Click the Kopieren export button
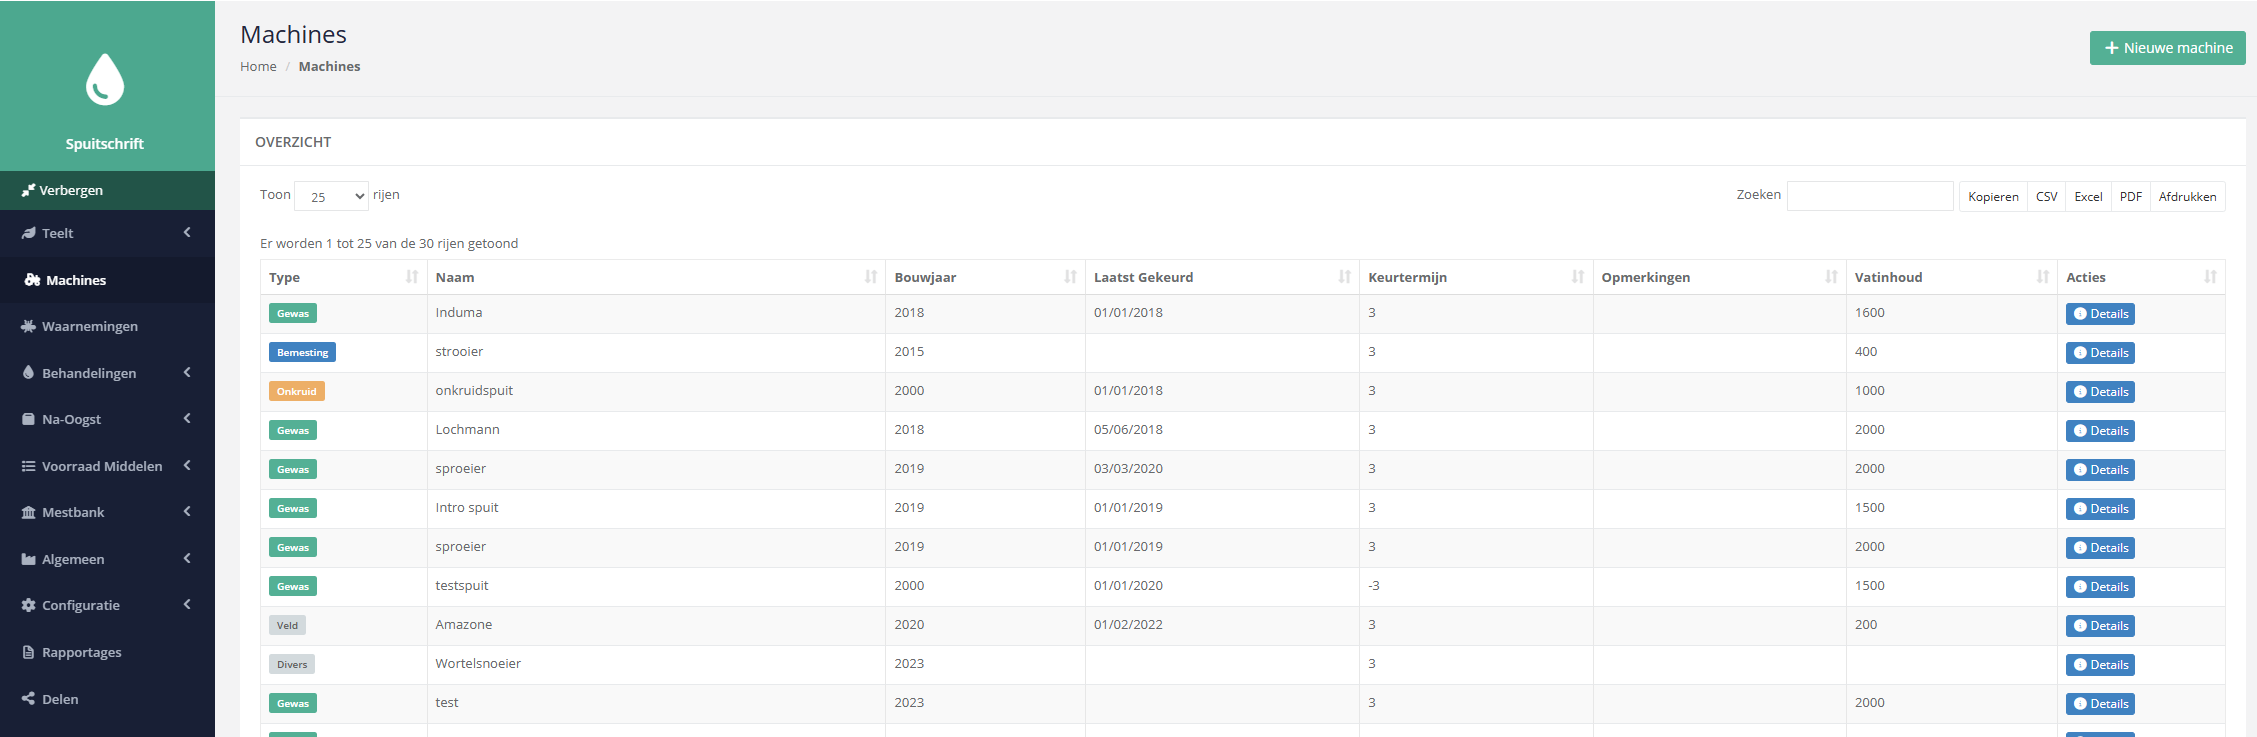Screen dimensions: 2257x737 1993,196
